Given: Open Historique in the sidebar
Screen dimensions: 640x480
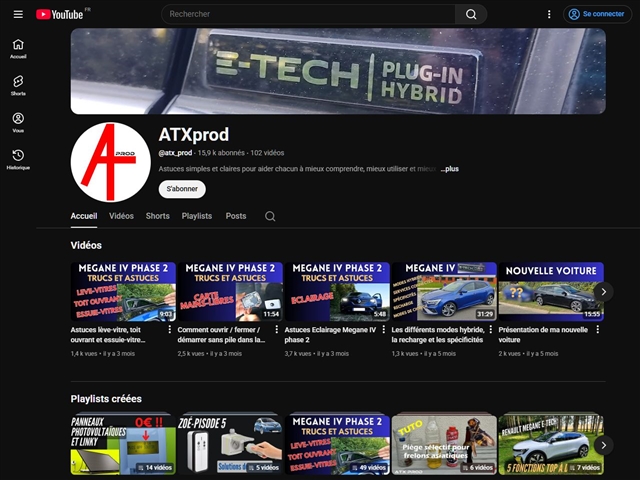Looking at the screenshot, I should [18, 159].
